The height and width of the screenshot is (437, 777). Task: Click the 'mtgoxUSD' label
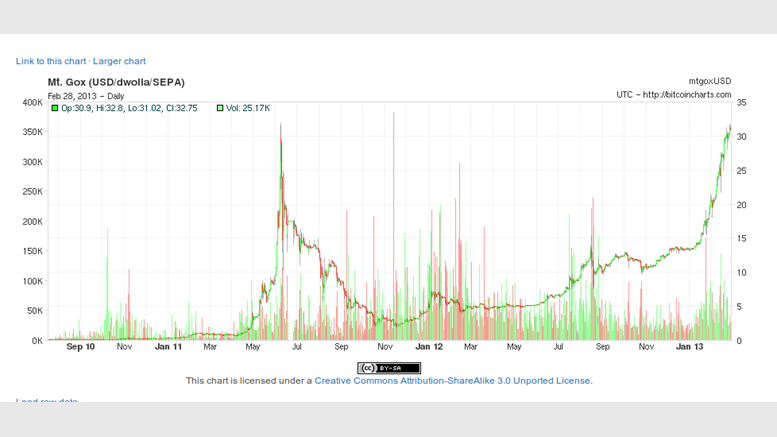(x=710, y=81)
